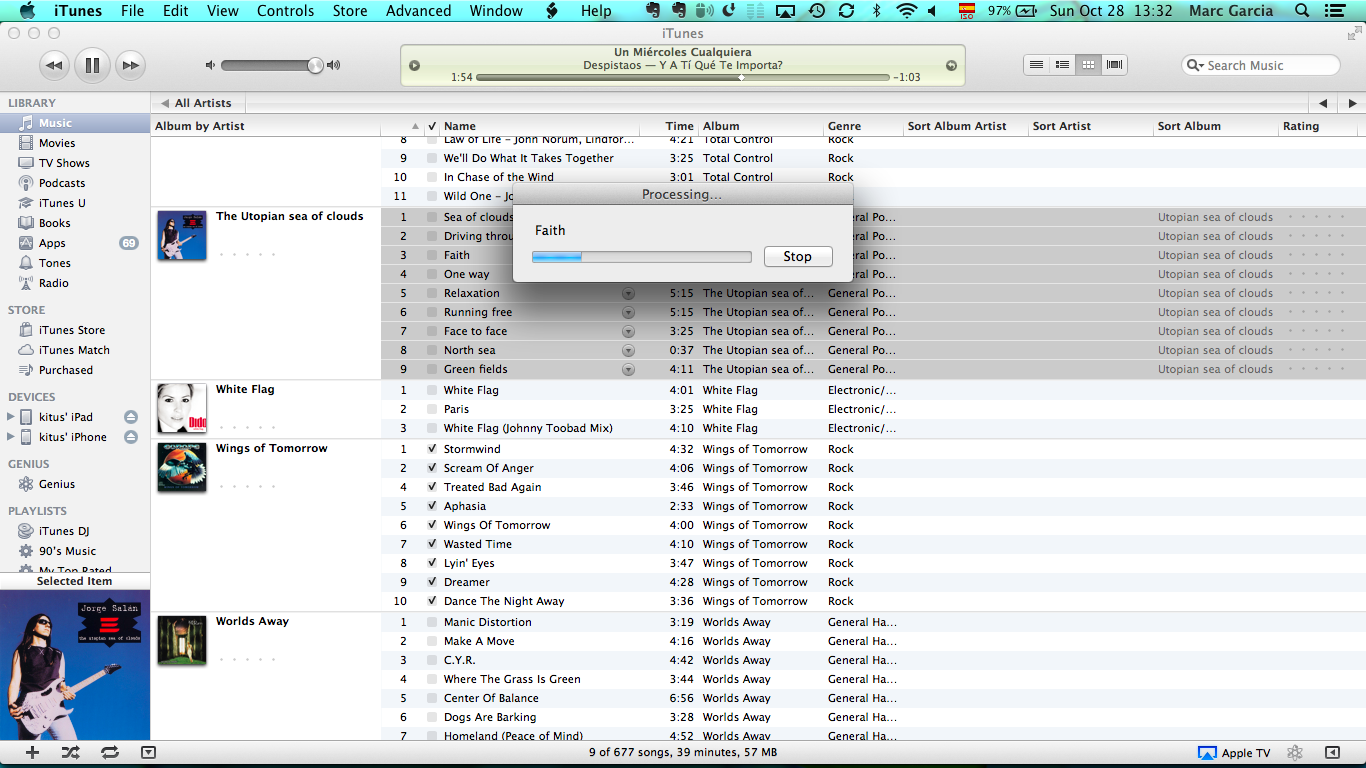Screen dimensions: 1366x768
Task: Open iTunes U in the sidebar
Action: pyautogui.click(x=61, y=203)
